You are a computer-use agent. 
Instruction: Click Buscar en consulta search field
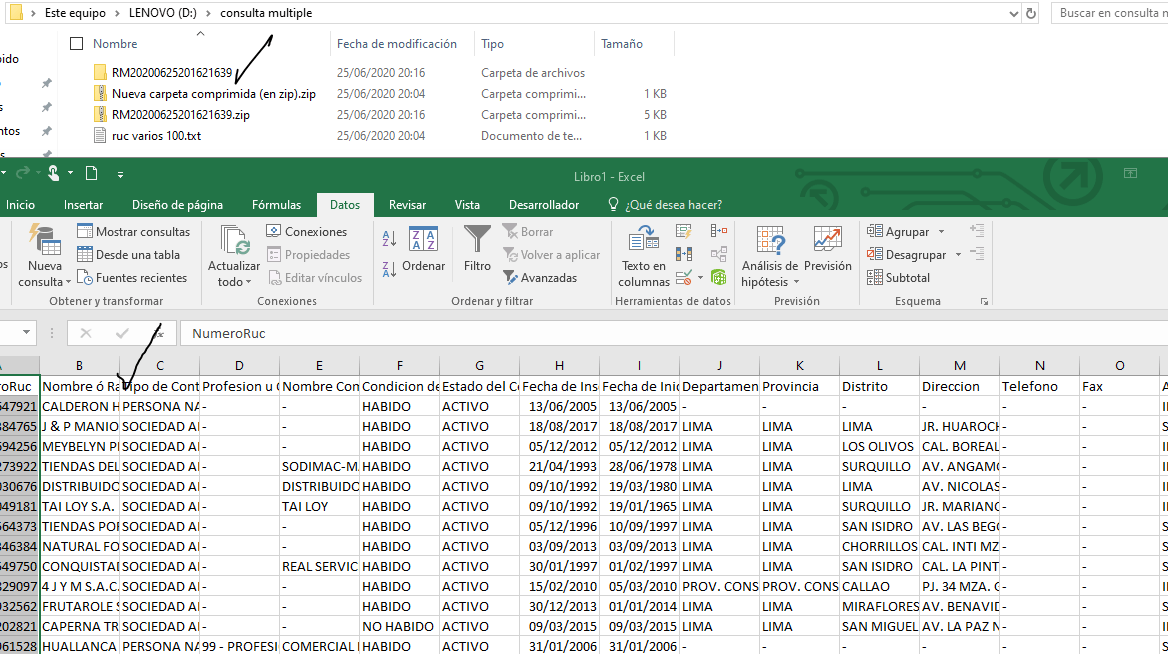coord(1109,13)
